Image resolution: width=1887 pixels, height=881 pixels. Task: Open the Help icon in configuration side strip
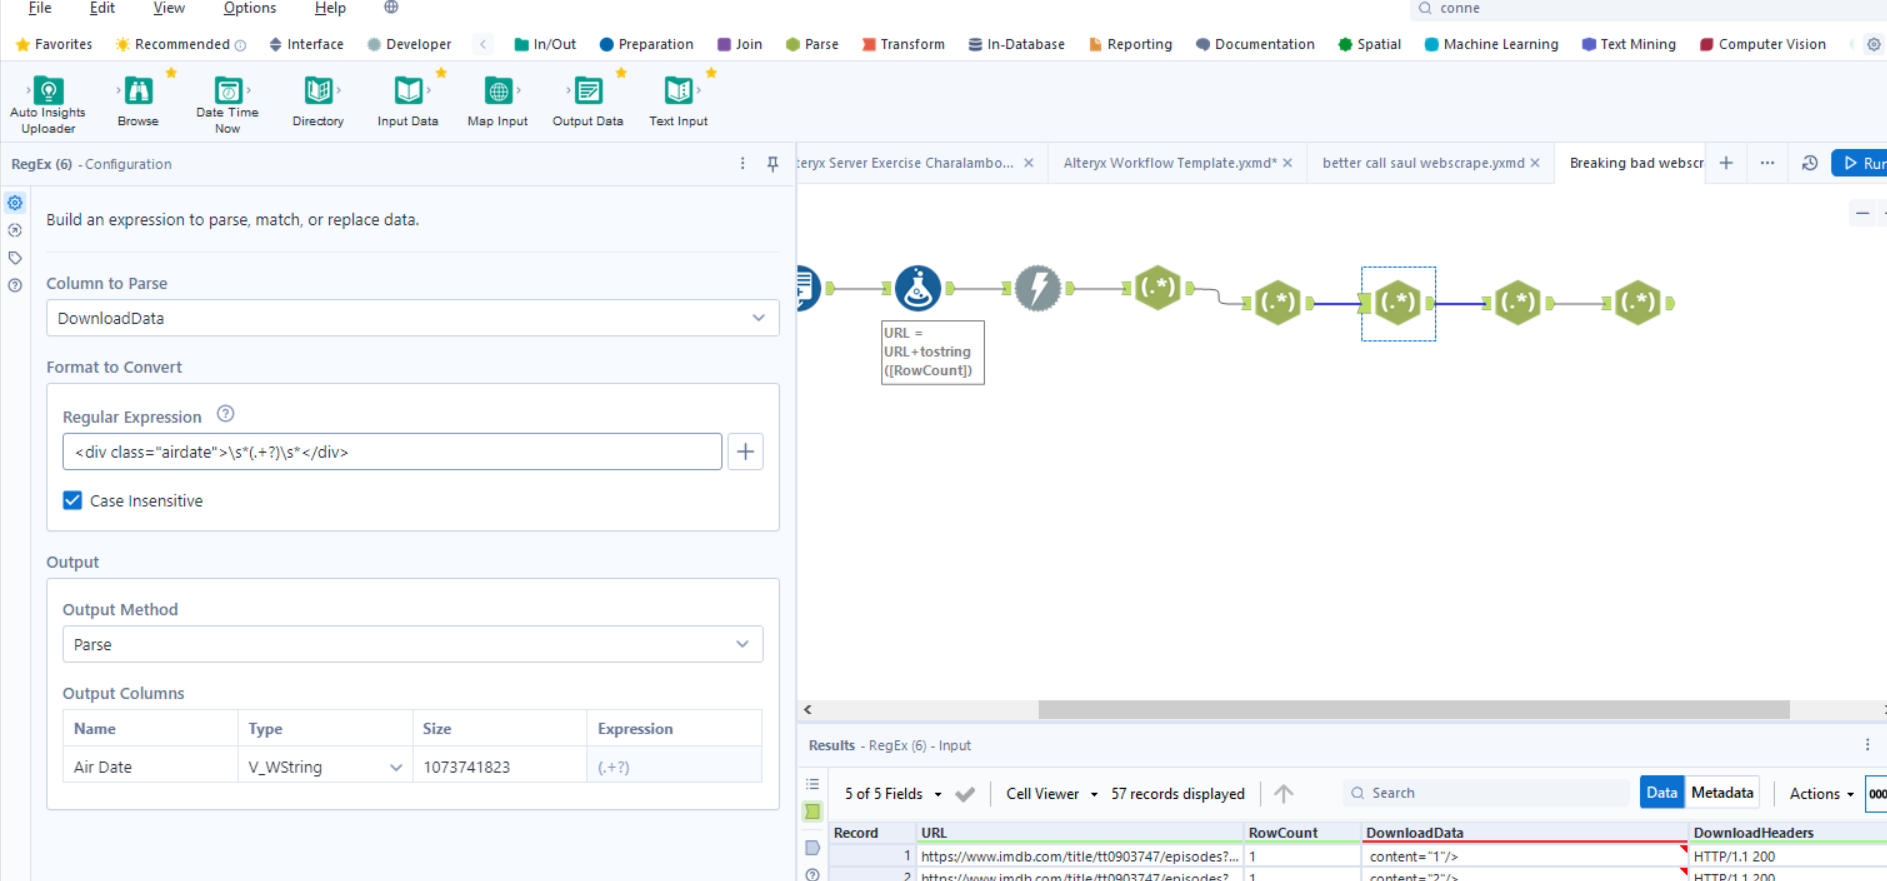click(x=15, y=285)
